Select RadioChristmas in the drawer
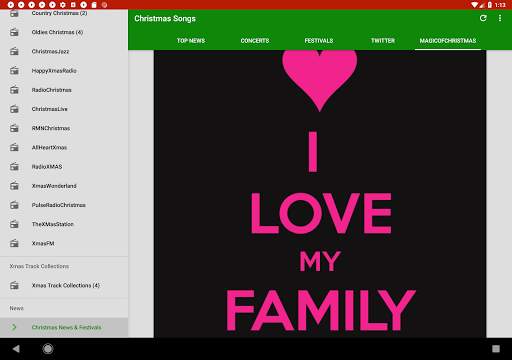 tap(64, 90)
